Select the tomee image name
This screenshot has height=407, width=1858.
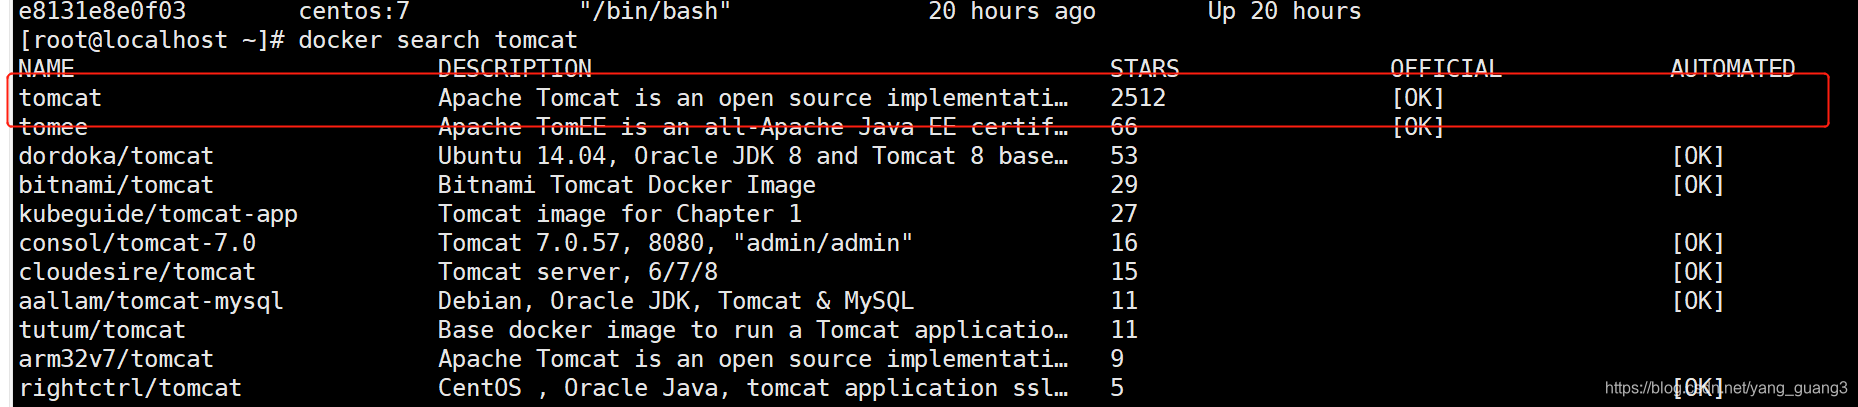point(53,127)
